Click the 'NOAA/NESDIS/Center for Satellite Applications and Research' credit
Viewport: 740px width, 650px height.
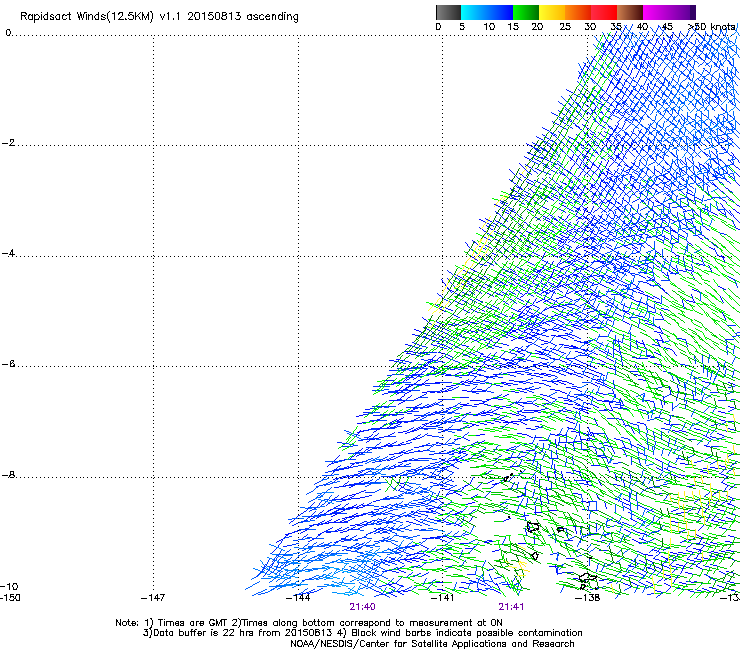pos(432,644)
